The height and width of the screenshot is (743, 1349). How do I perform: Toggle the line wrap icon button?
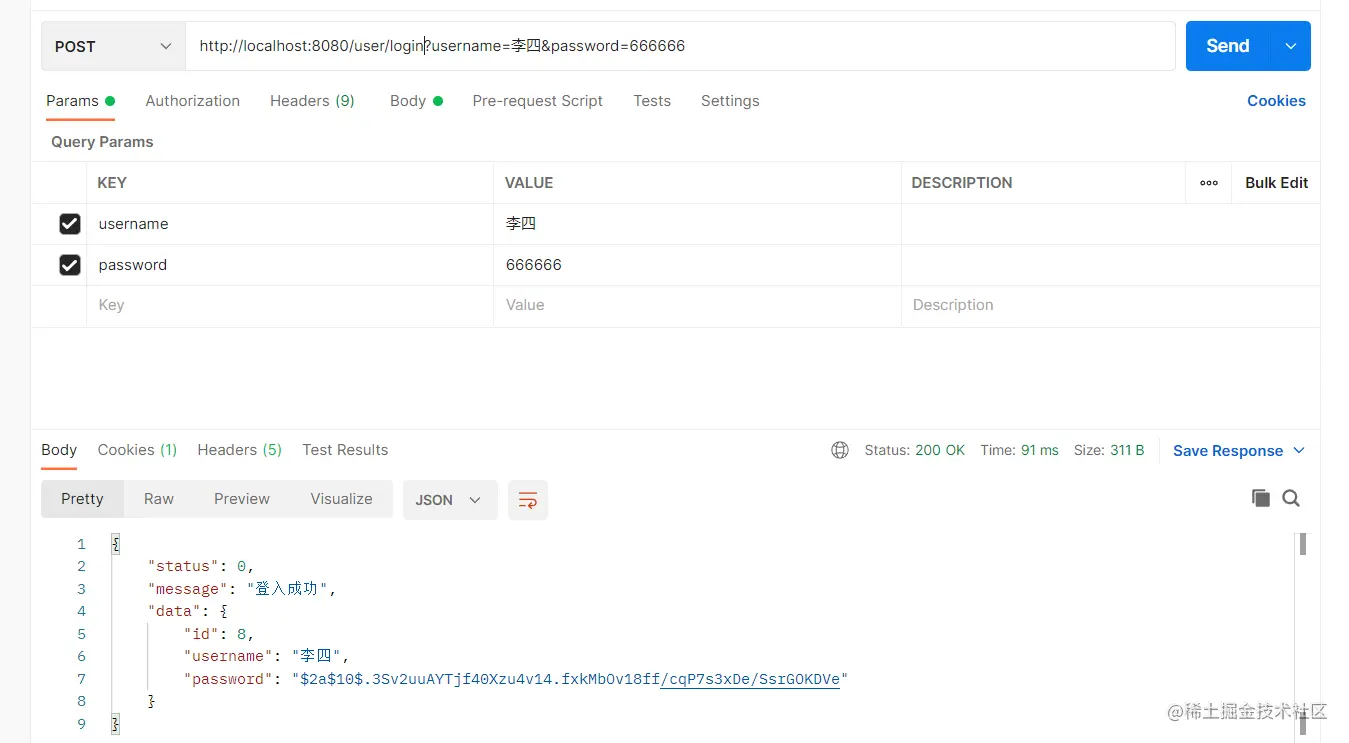coord(528,500)
